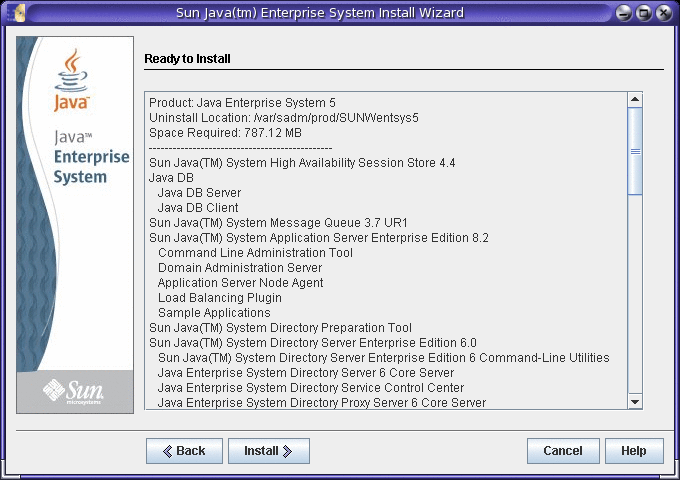Open Help for the install wizard

(x=634, y=451)
